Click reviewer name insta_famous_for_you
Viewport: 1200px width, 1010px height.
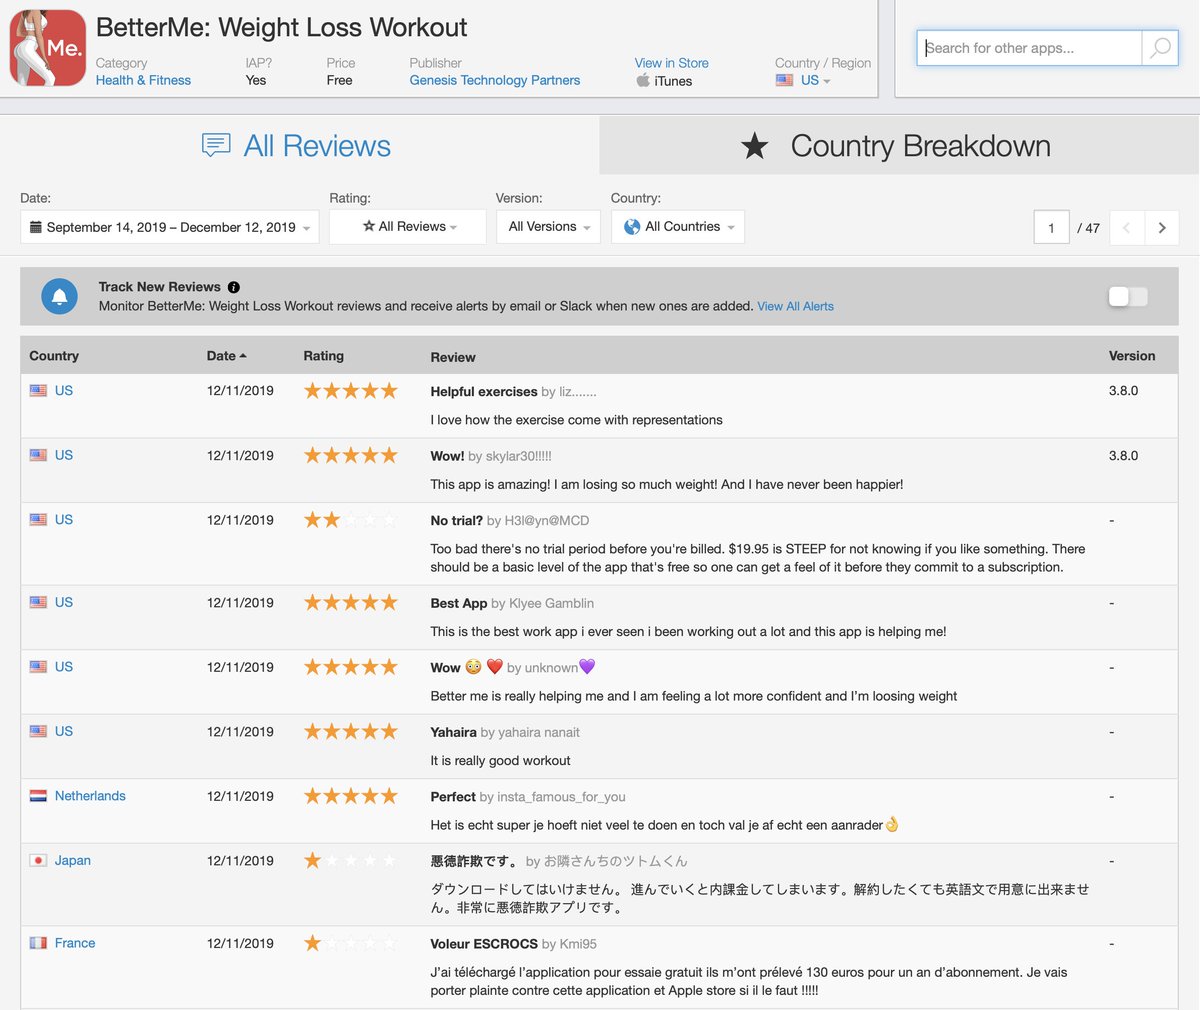pyautogui.click(x=561, y=797)
